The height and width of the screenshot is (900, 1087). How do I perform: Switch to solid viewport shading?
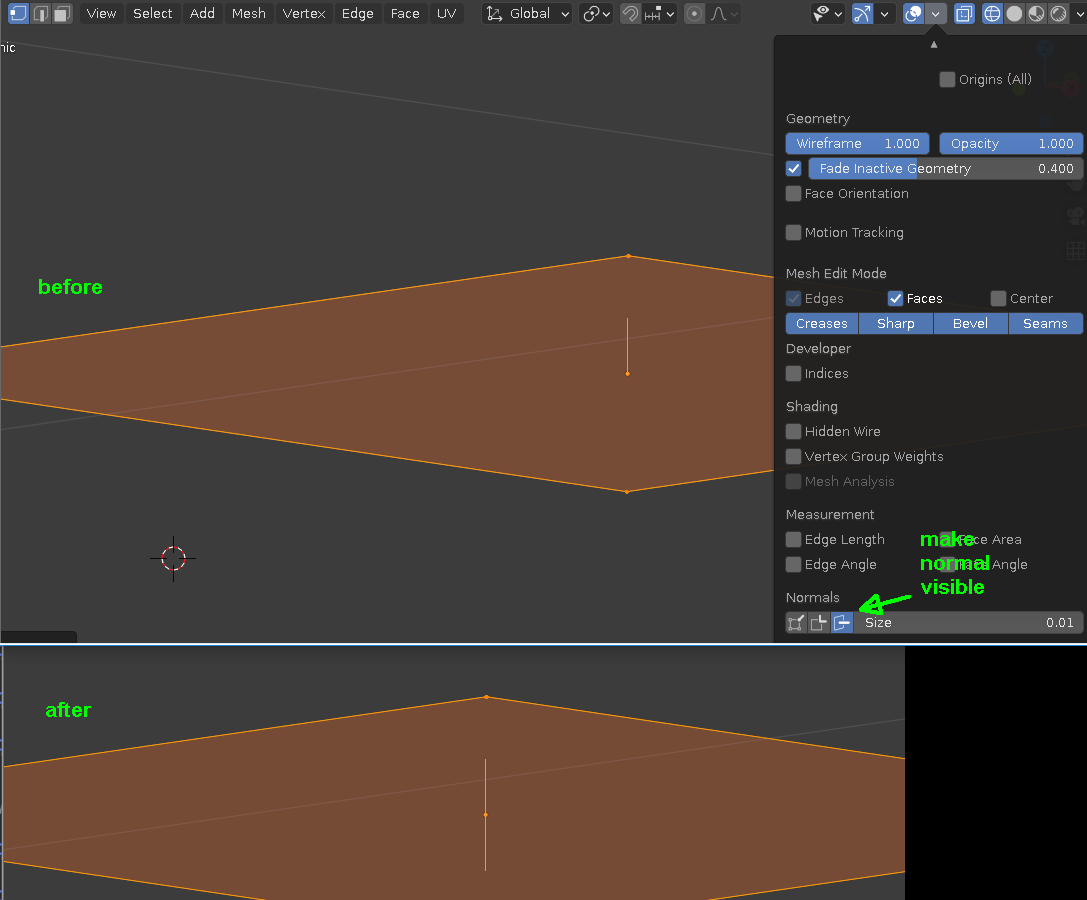[x=1014, y=13]
